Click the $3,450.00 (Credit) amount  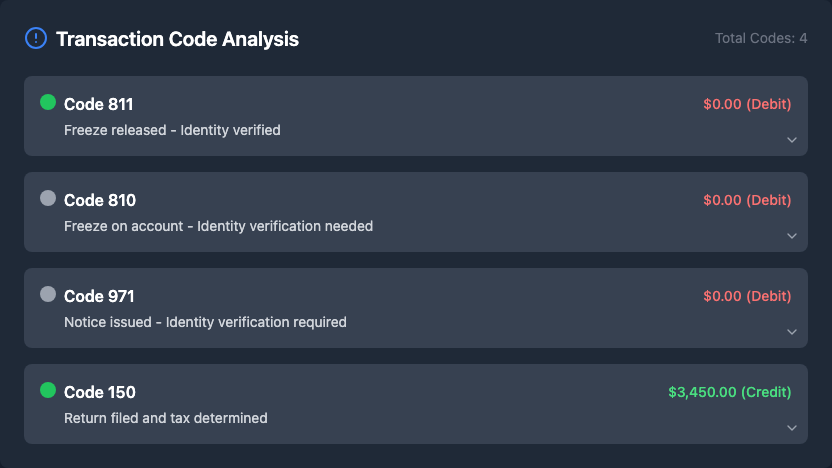point(729,392)
